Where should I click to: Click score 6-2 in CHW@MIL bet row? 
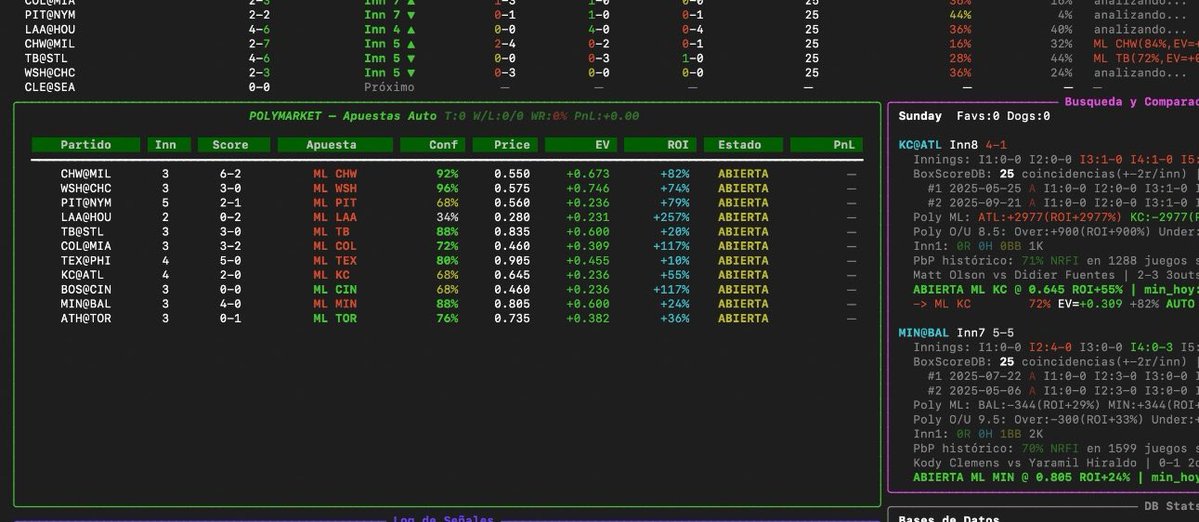pyautogui.click(x=230, y=173)
